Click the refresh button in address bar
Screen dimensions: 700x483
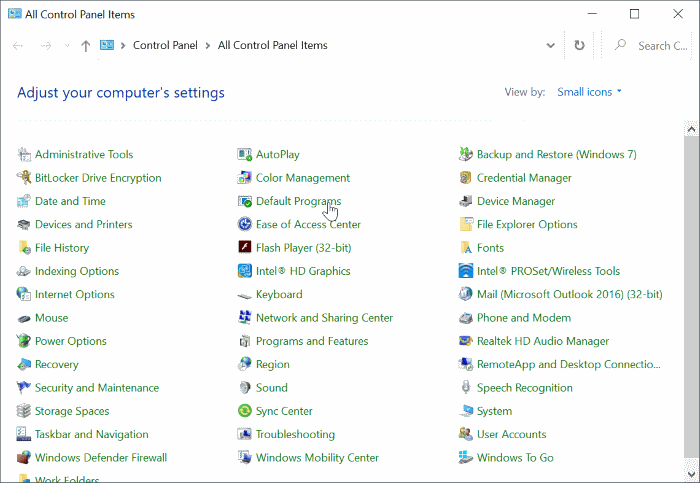tap(579, 46)
